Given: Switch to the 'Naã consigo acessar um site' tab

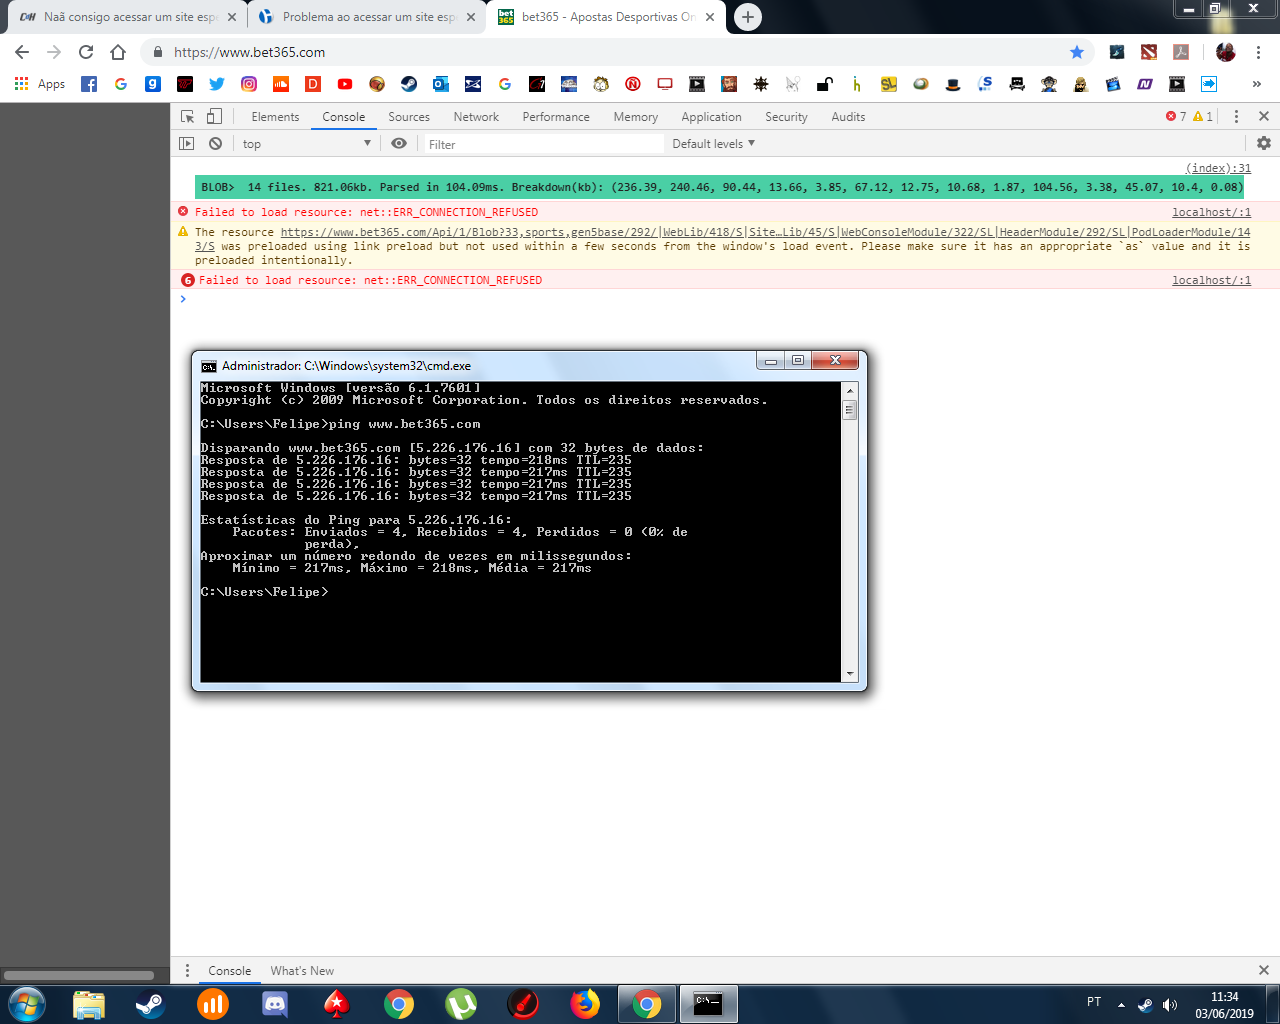Looking at the screenshot, I should coord(127,17).
